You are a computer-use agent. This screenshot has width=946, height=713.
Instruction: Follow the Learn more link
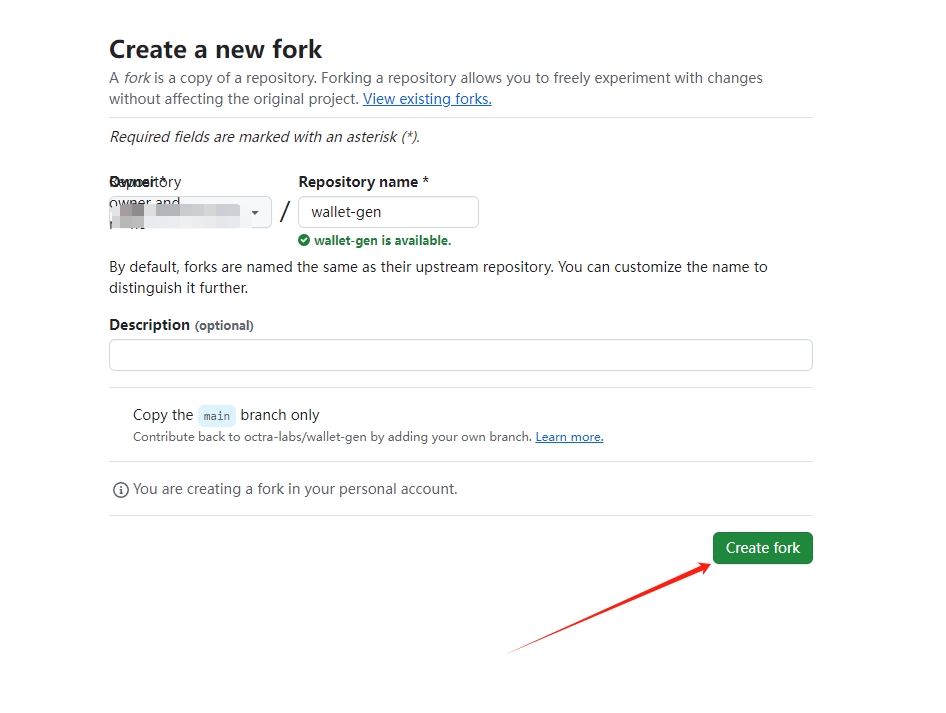[x=569, y=437]
